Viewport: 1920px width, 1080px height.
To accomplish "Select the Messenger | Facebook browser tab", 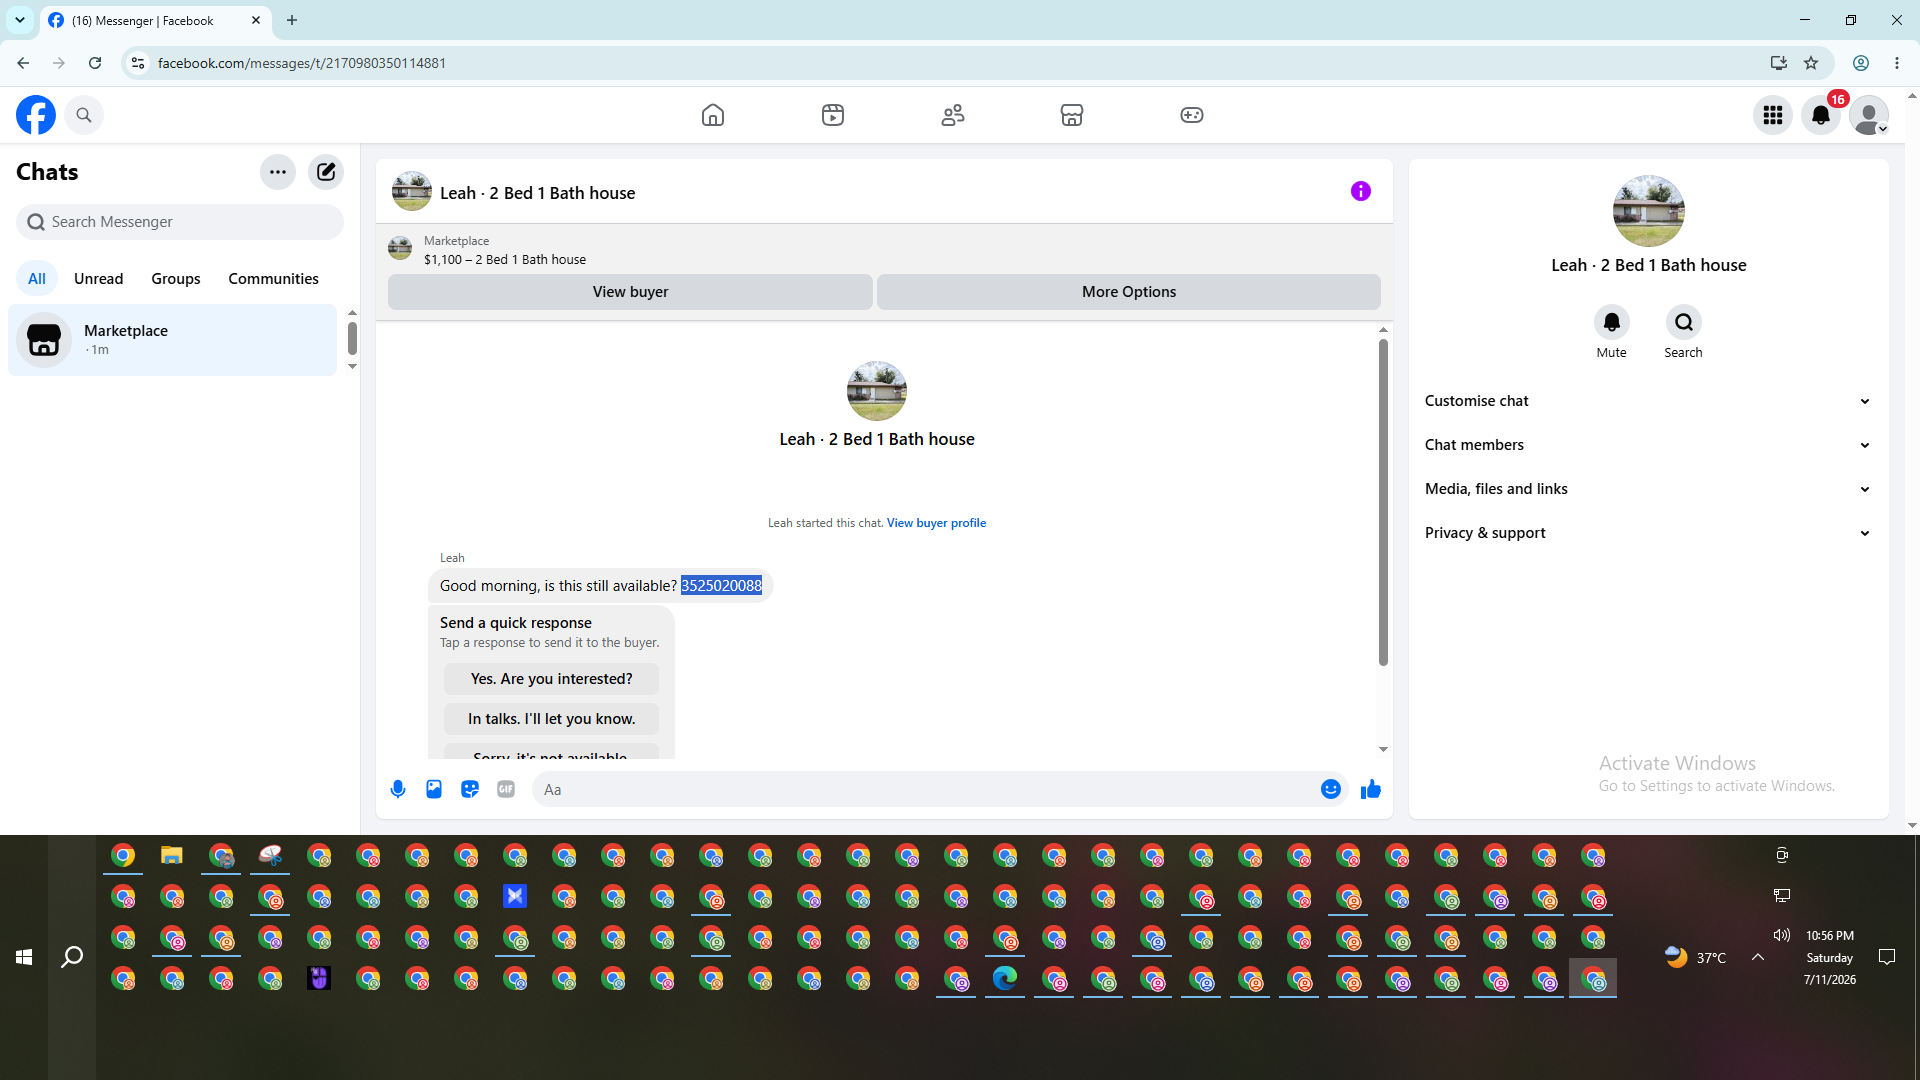I will pos(155,20).
